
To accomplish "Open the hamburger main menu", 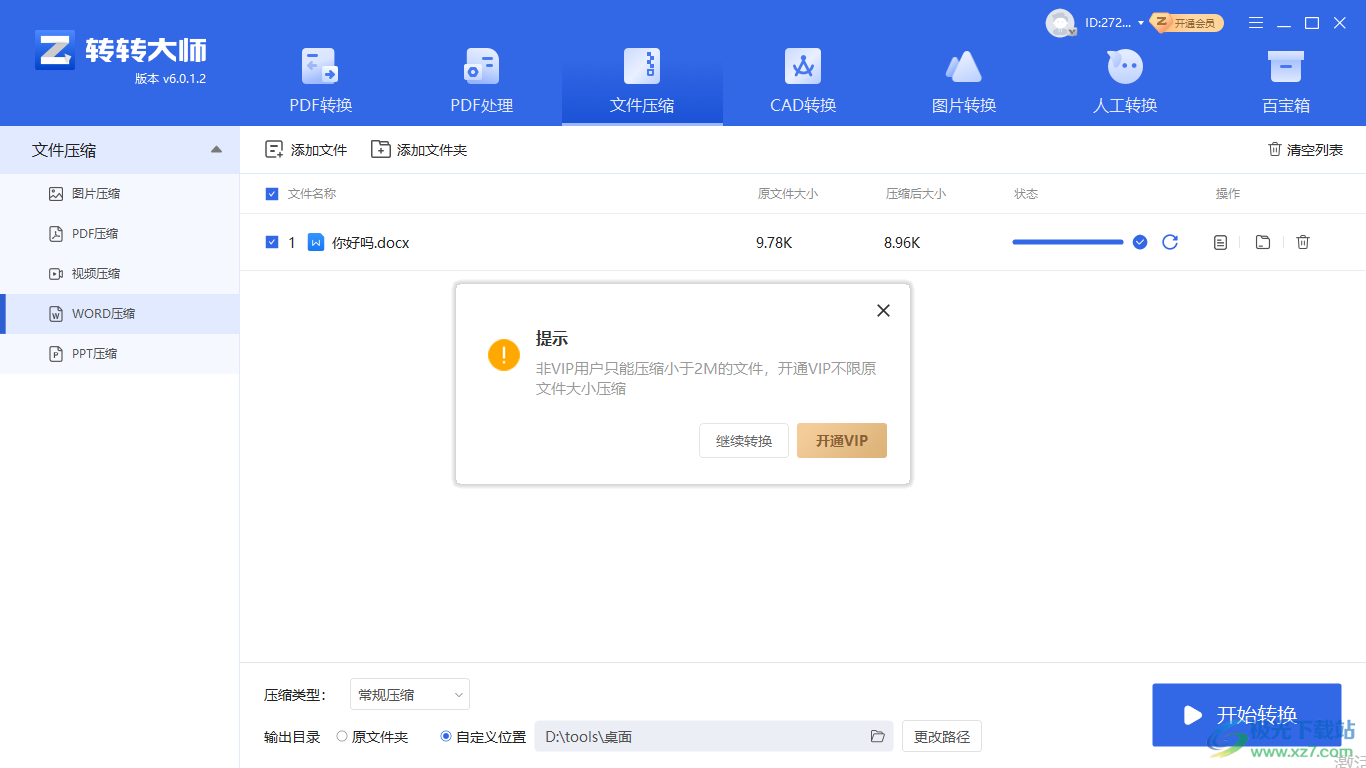I will point(1256,23).
